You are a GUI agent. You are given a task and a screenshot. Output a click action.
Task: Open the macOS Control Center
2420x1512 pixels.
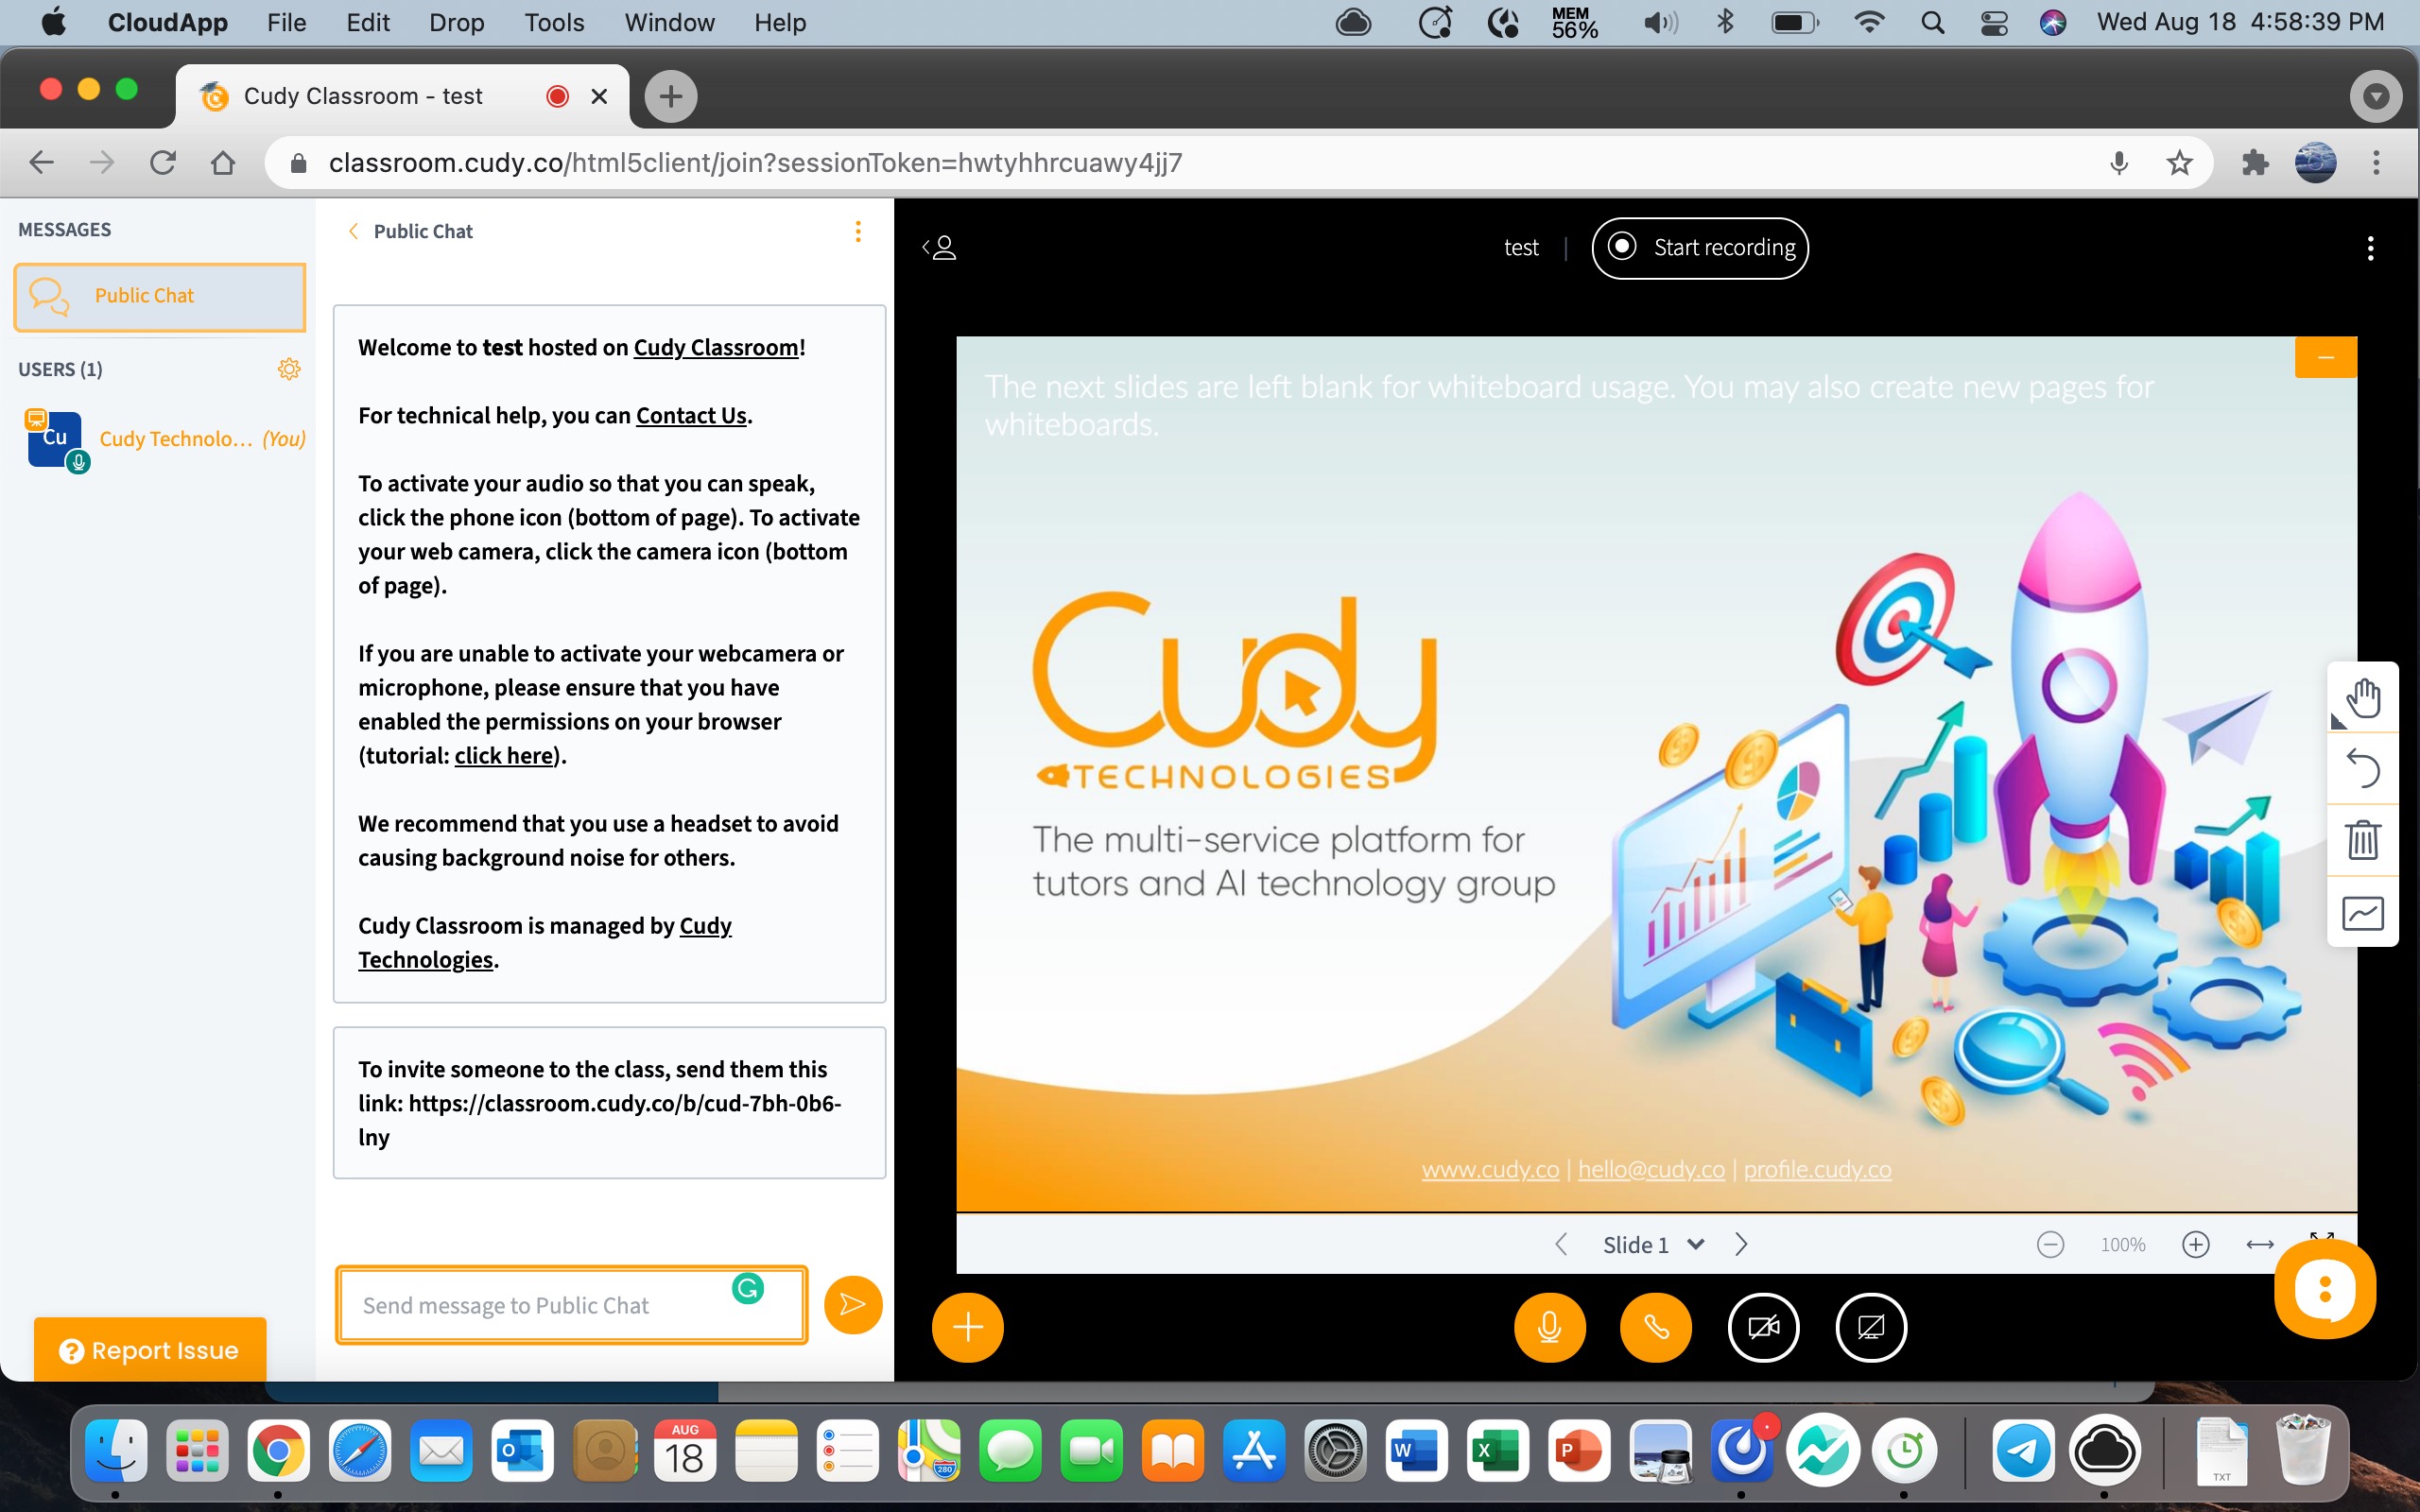(1994, 22)
